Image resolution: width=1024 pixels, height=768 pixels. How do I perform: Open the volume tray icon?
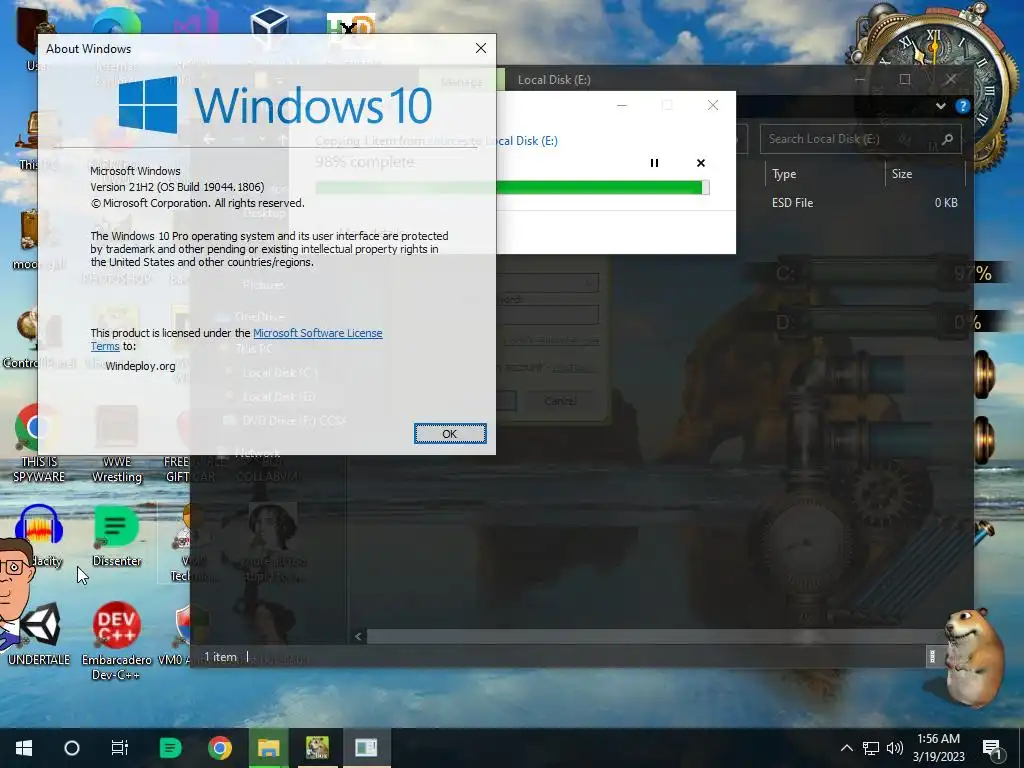pyautogui.click(x=895, y=748)
